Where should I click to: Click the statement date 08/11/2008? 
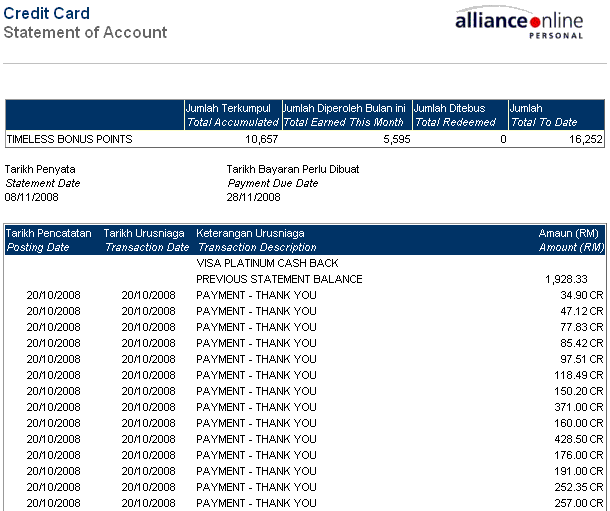pos(31,197)
